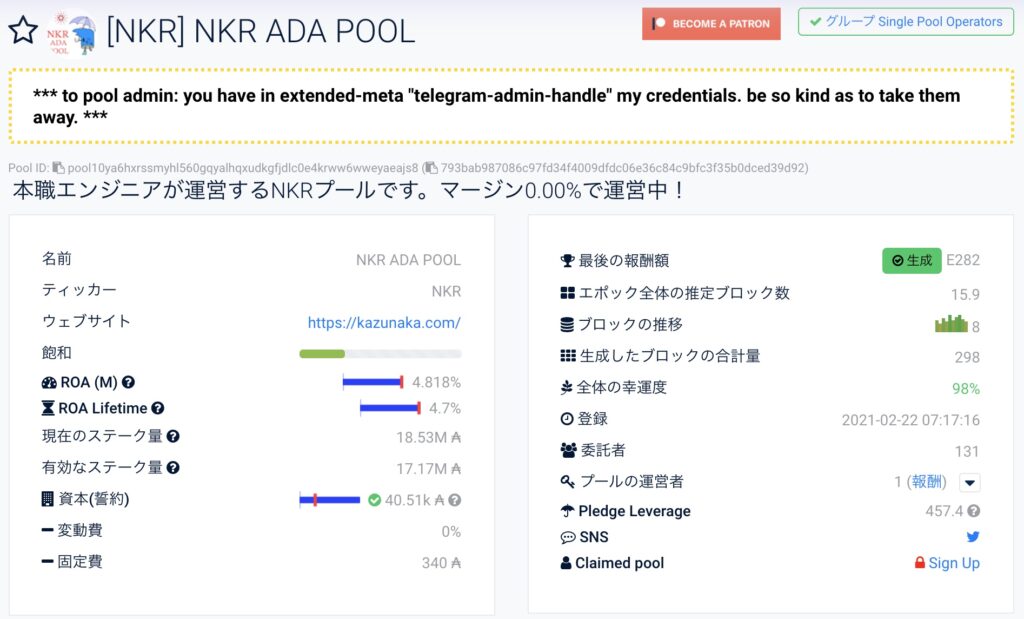1024x619 pixels.
Task: Click the yellow-bordered pool admin notice message
Action: 511,106
